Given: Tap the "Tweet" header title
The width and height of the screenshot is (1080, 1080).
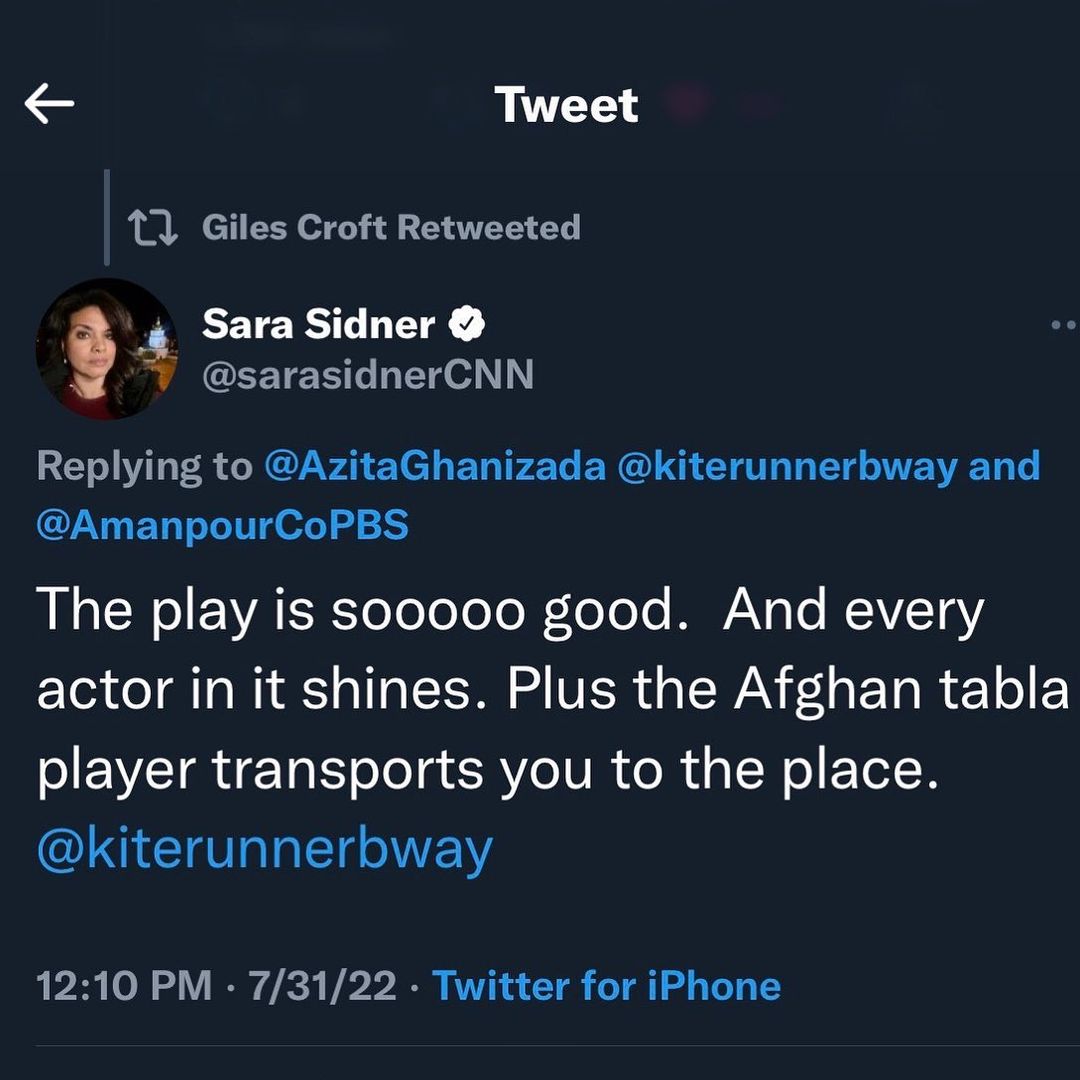Looking at the screenshot, I should (x=566, y=105).
